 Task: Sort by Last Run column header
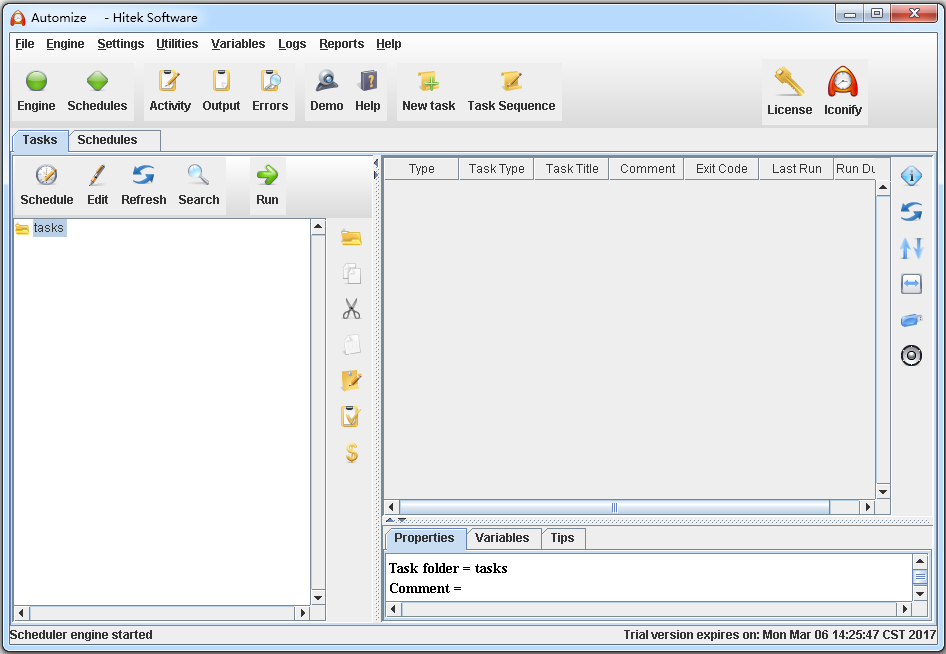click(x=796, y=169)
